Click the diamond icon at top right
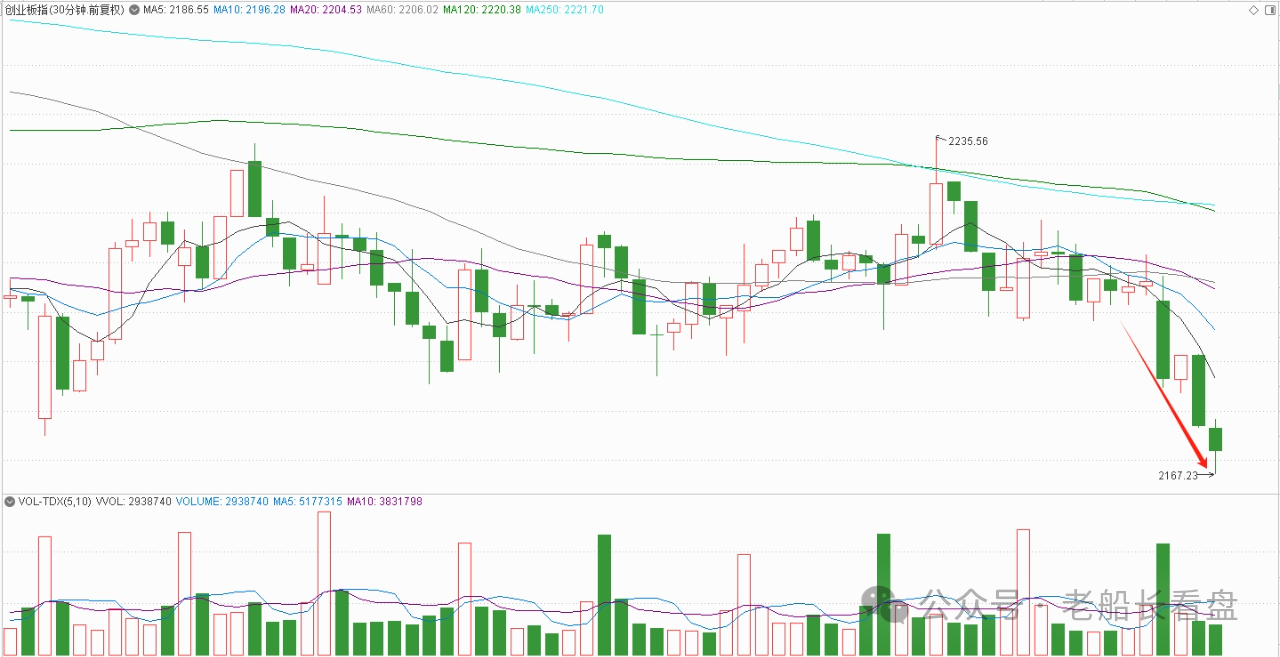This screenshot has width=1280, height=657. pyautogui.click(x=1253, y=9)
